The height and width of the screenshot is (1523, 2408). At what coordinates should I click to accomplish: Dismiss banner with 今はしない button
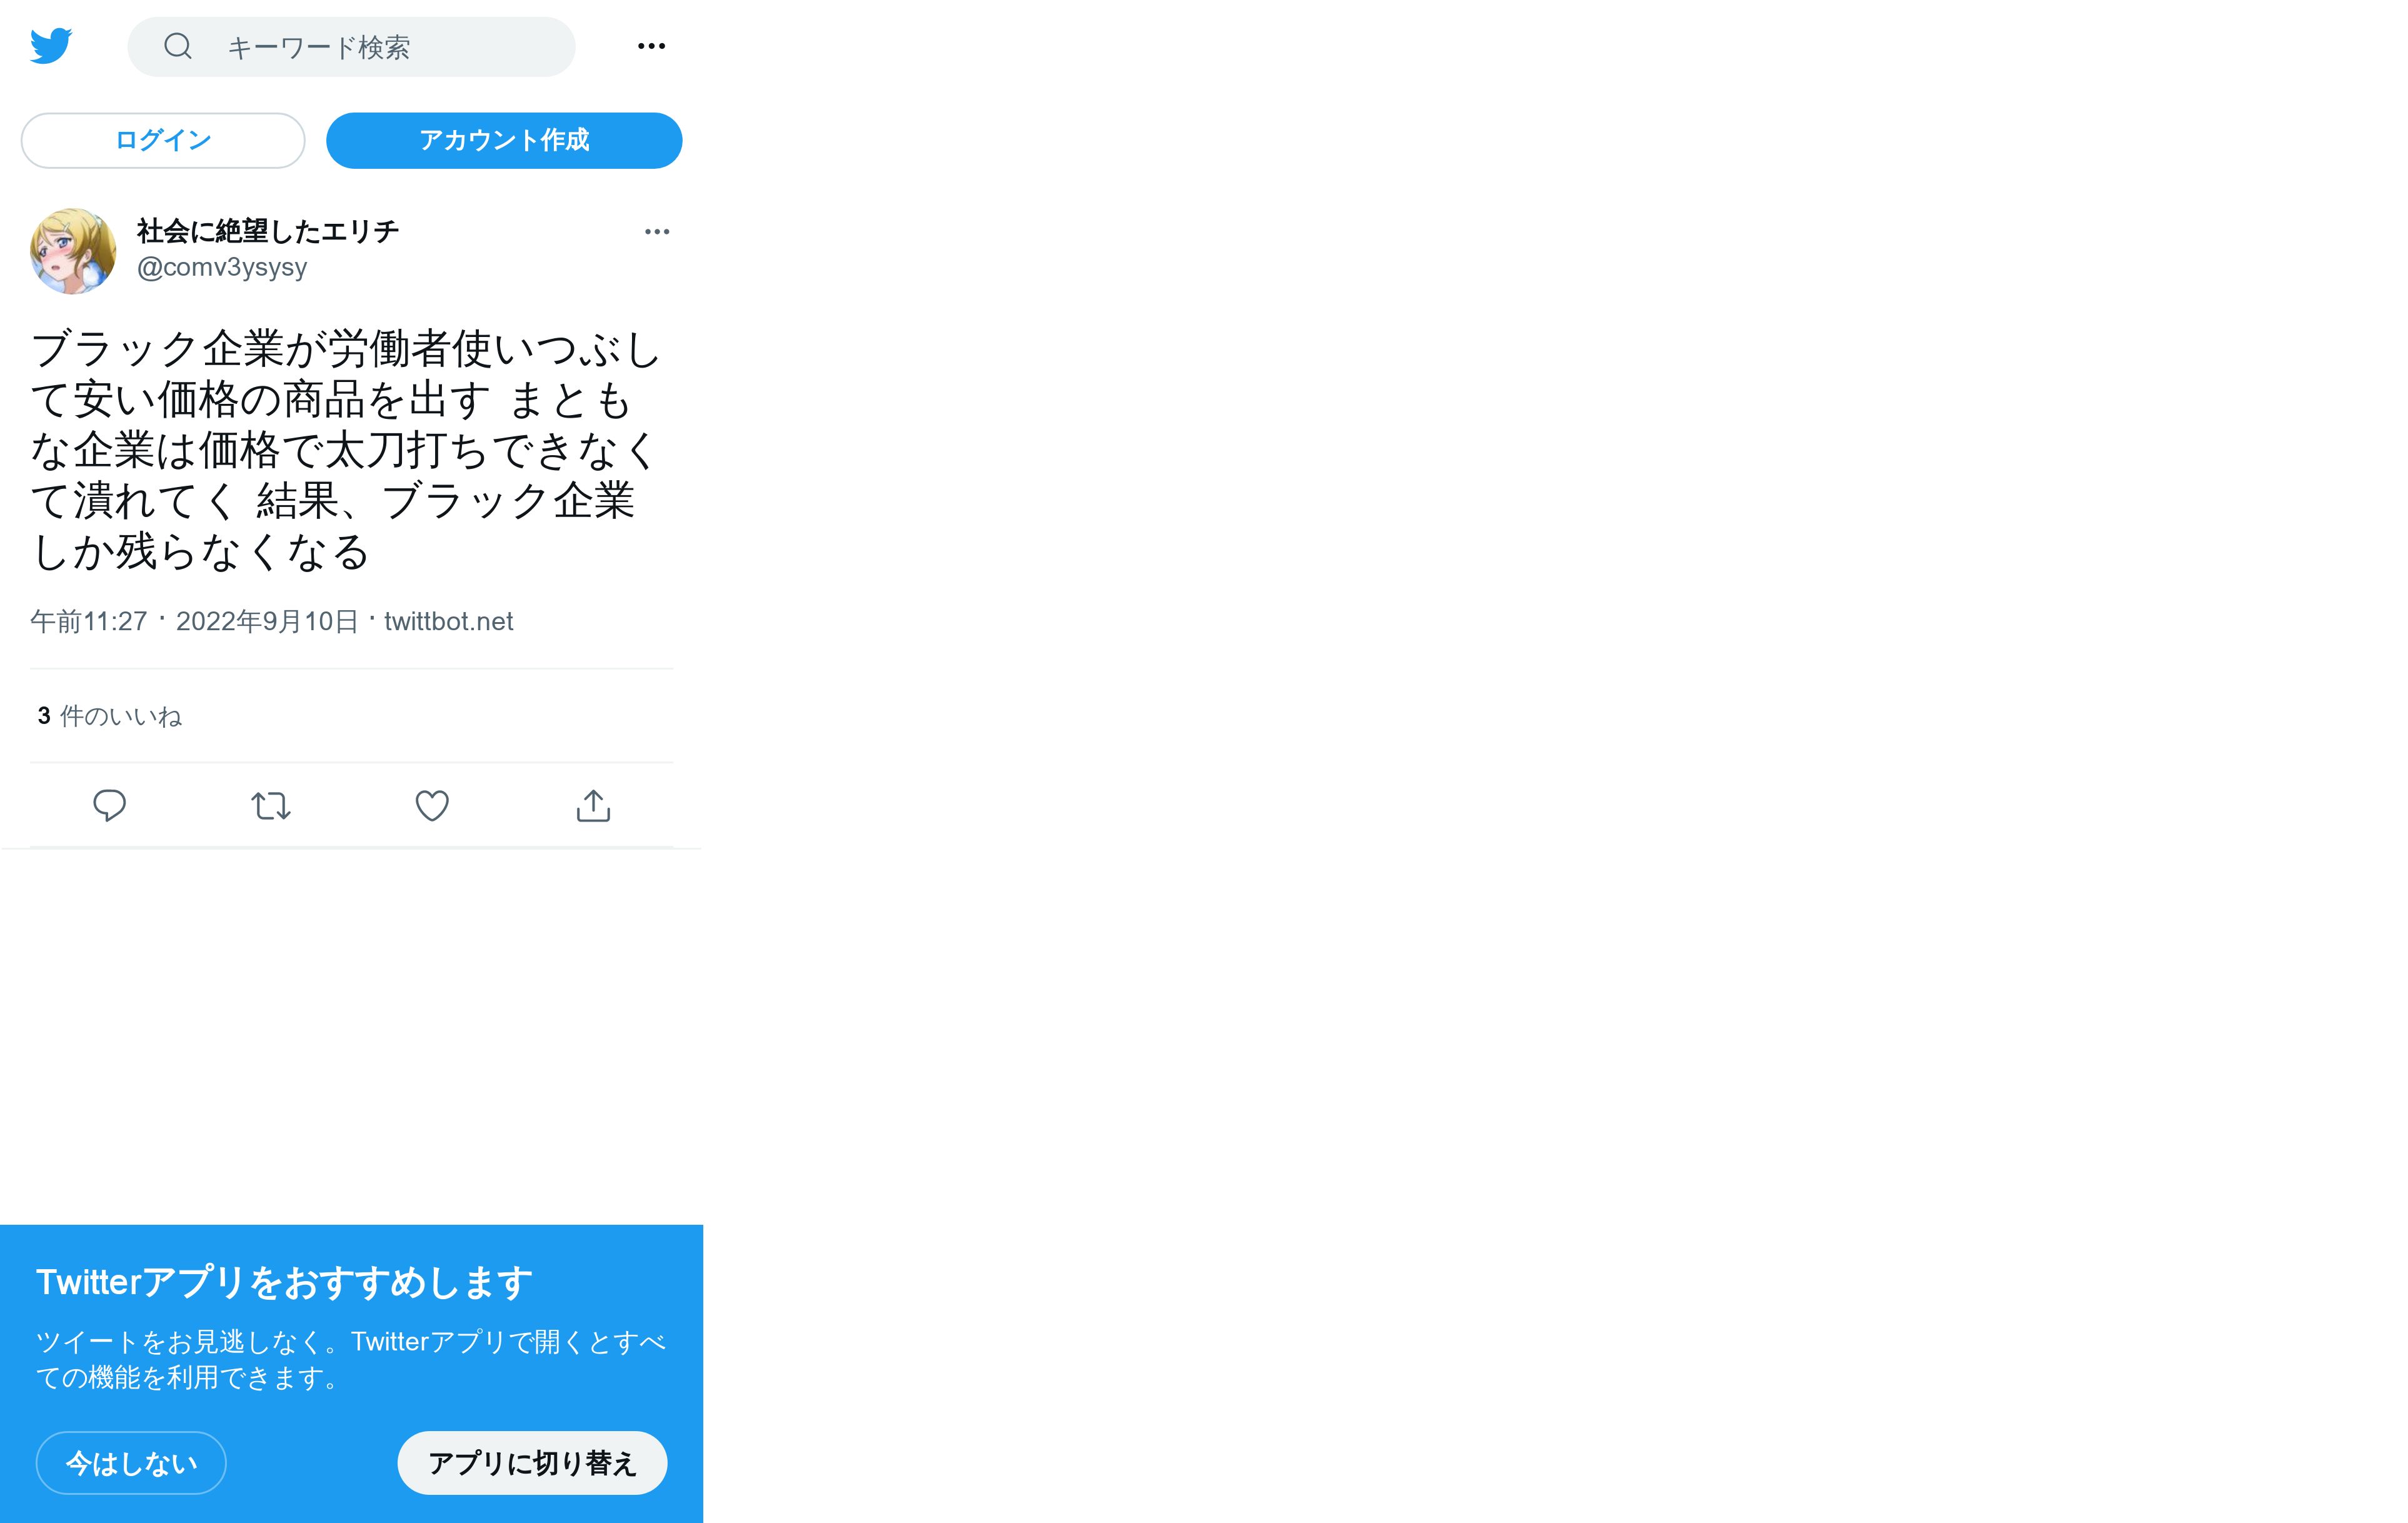(x=131, y=1463)
